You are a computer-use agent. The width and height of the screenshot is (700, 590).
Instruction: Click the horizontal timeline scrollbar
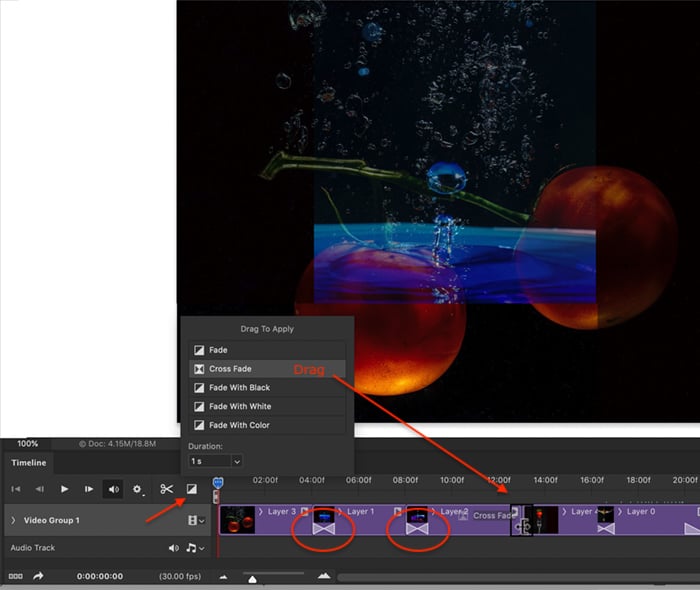tap(518, 578)
